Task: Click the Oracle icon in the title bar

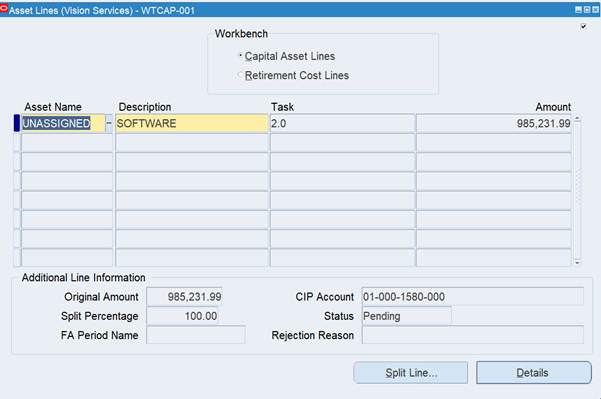Action: (4, 8)
